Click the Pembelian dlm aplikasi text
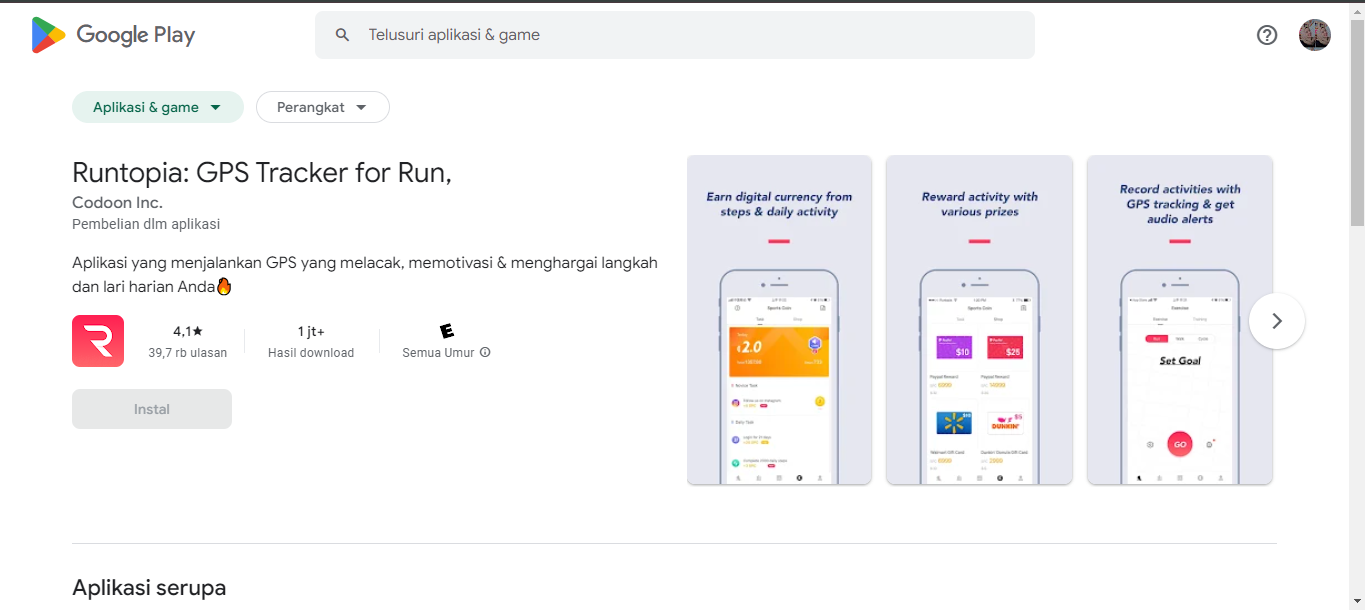This screenshot has height=610, width=1365. pyautogui.click(x=146, y=224)
